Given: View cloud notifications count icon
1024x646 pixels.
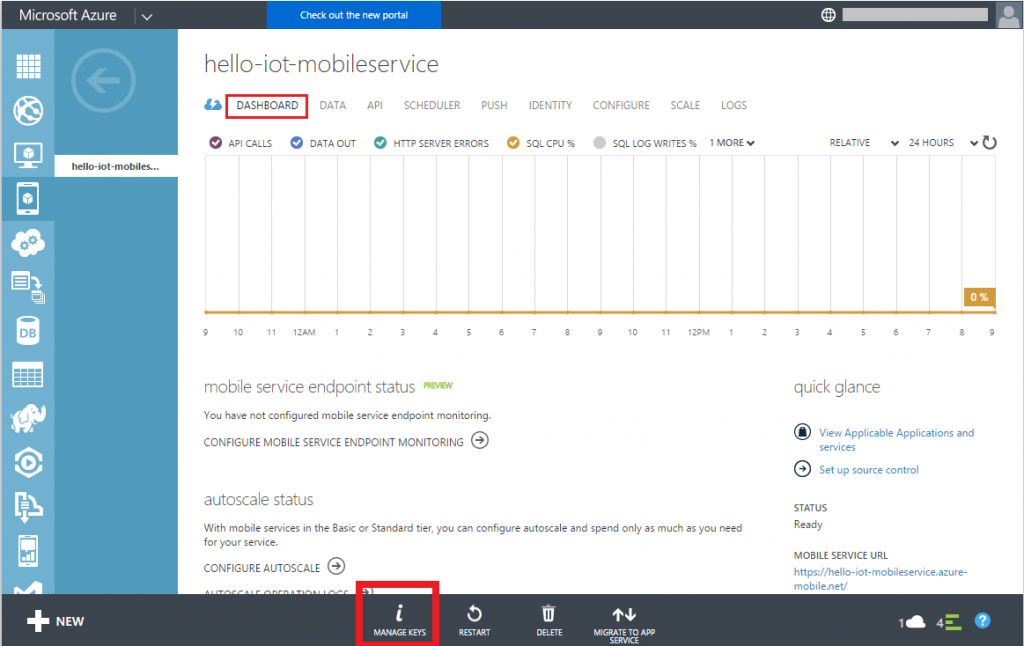Looking at the screenshot, I should point(912,622).
